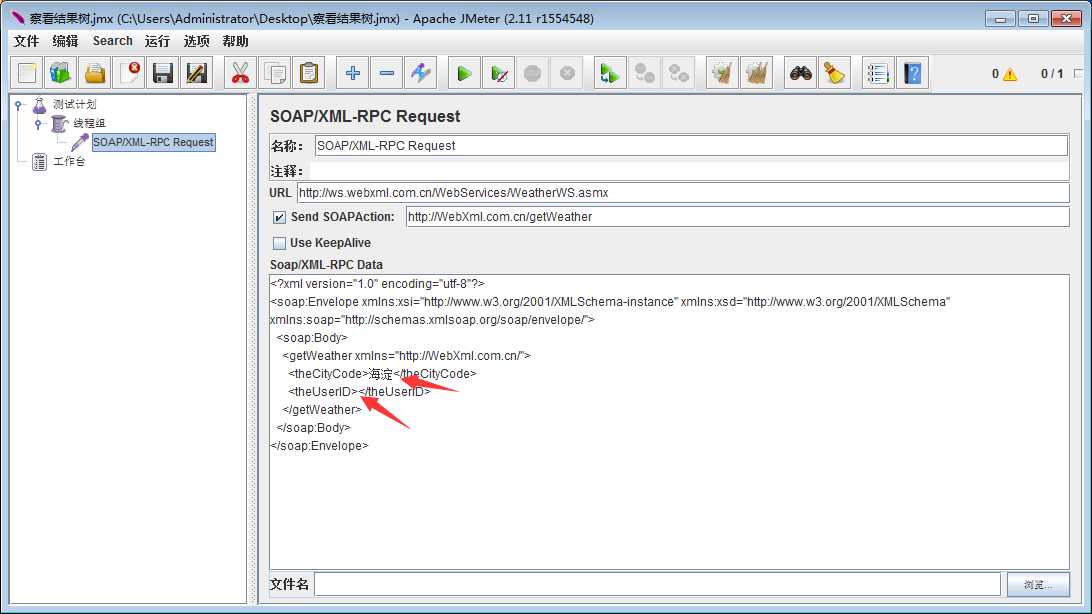
Task: Start the test with green play icon
Action: 464,72
